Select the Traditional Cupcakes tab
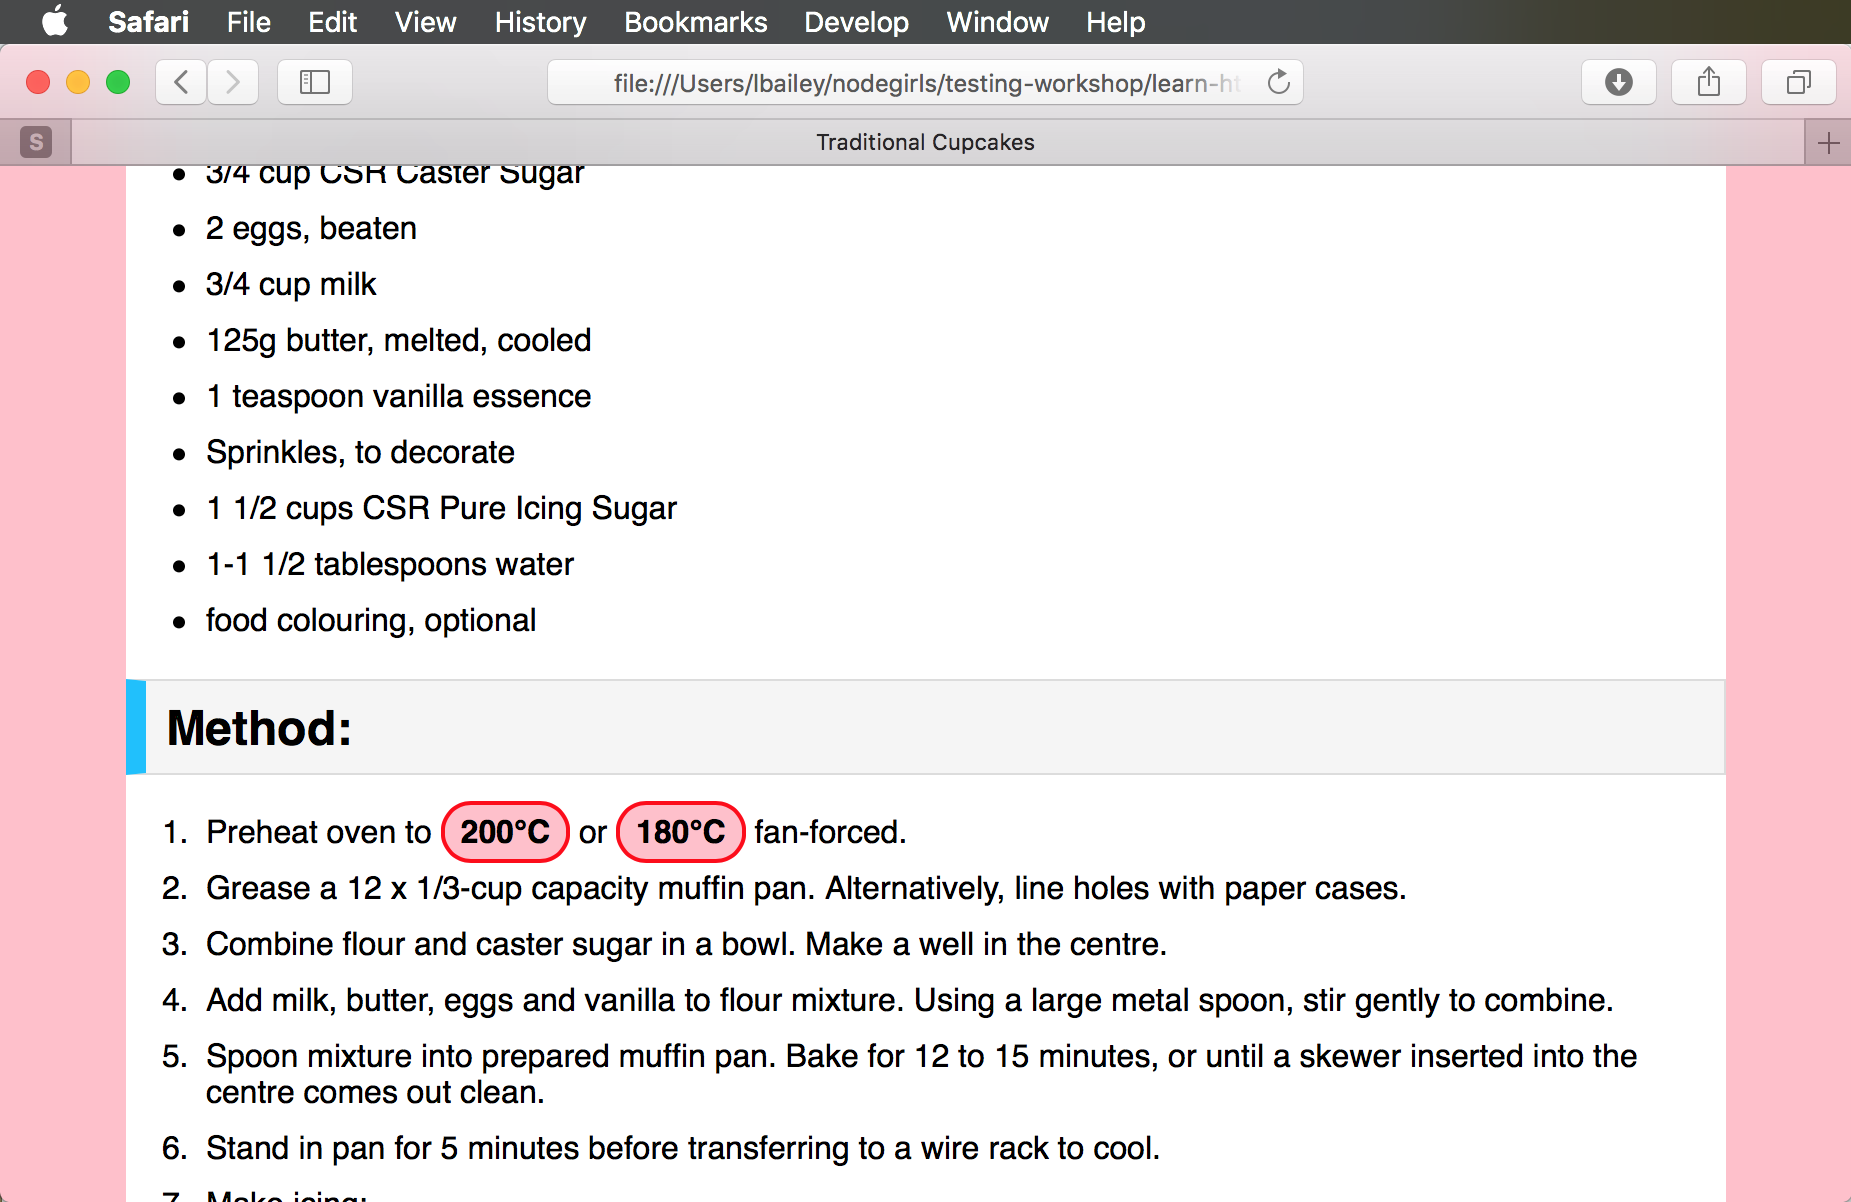 938,143
